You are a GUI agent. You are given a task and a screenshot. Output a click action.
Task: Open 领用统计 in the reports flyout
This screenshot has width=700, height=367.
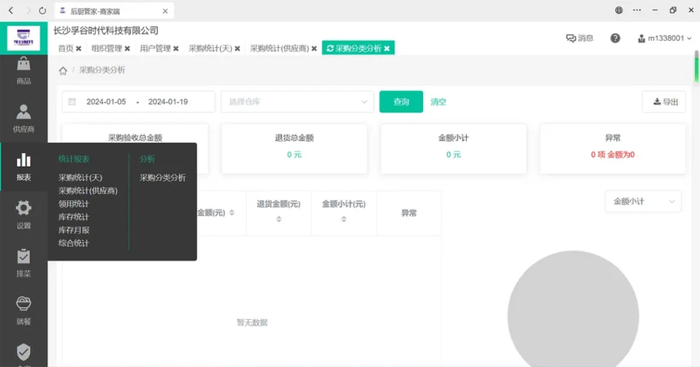click(x=74, y=204)
